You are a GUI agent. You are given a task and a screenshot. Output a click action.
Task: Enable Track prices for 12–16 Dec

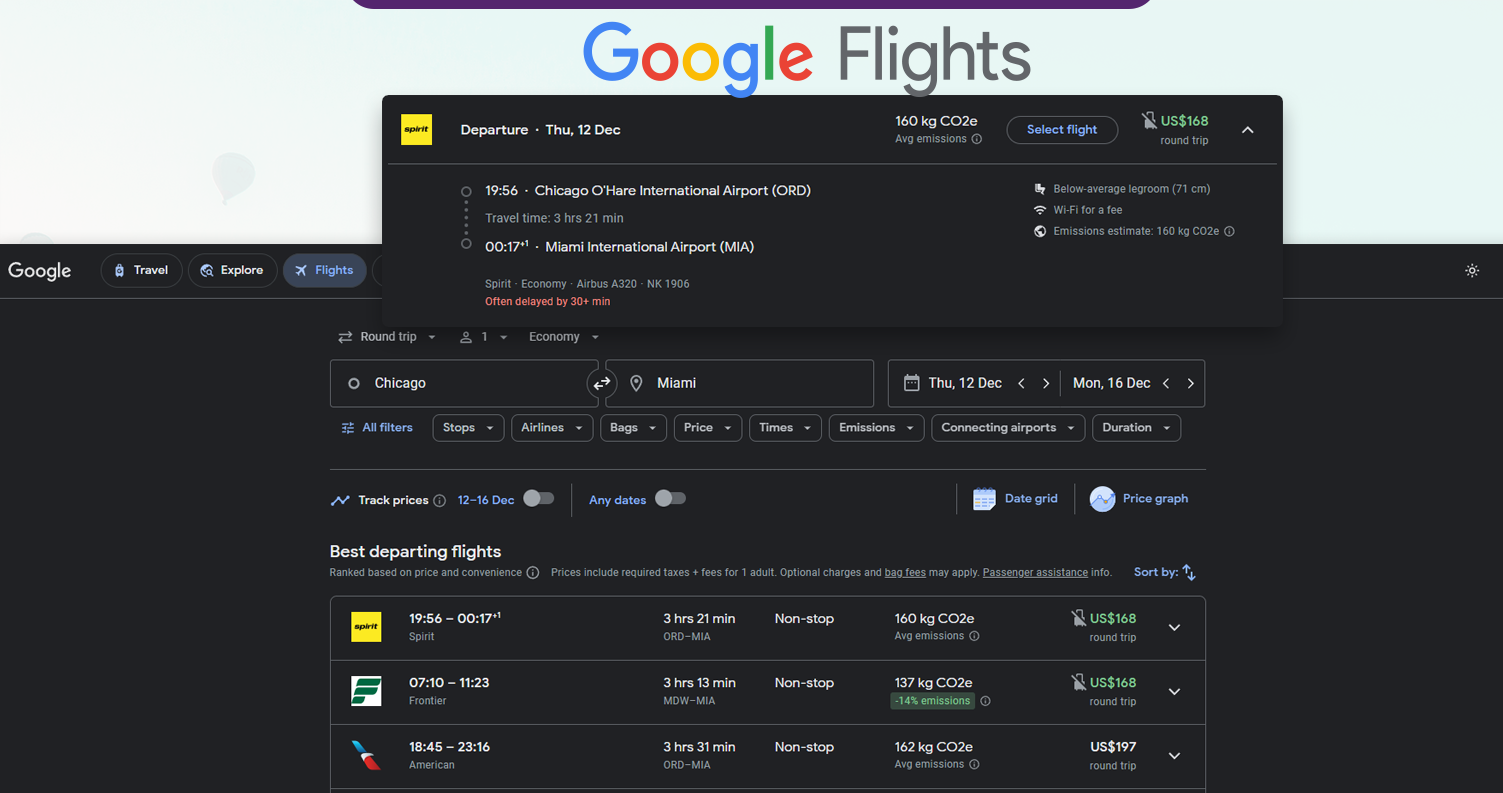(537, 498)
